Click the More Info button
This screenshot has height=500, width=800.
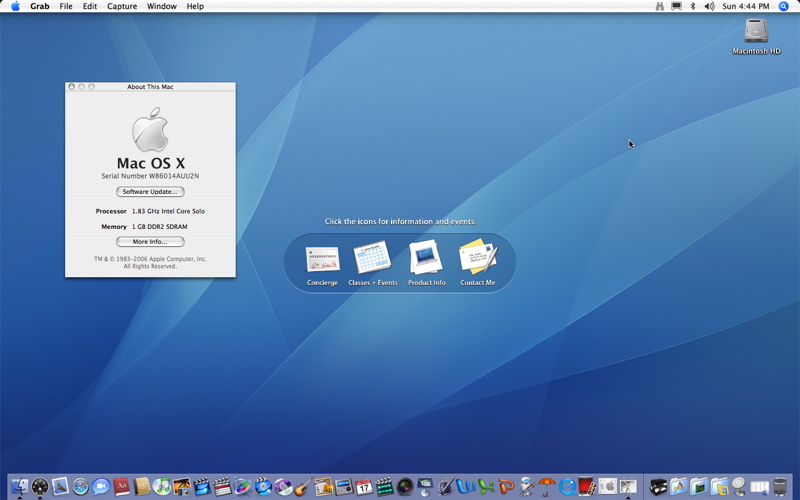pos(150,242)
